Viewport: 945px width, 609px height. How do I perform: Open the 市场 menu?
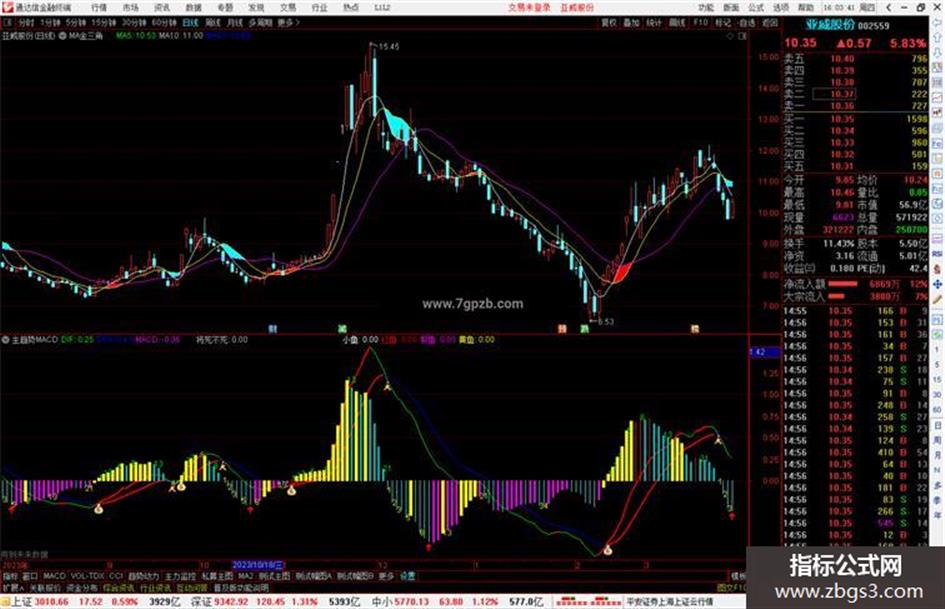tap(130, 7)
